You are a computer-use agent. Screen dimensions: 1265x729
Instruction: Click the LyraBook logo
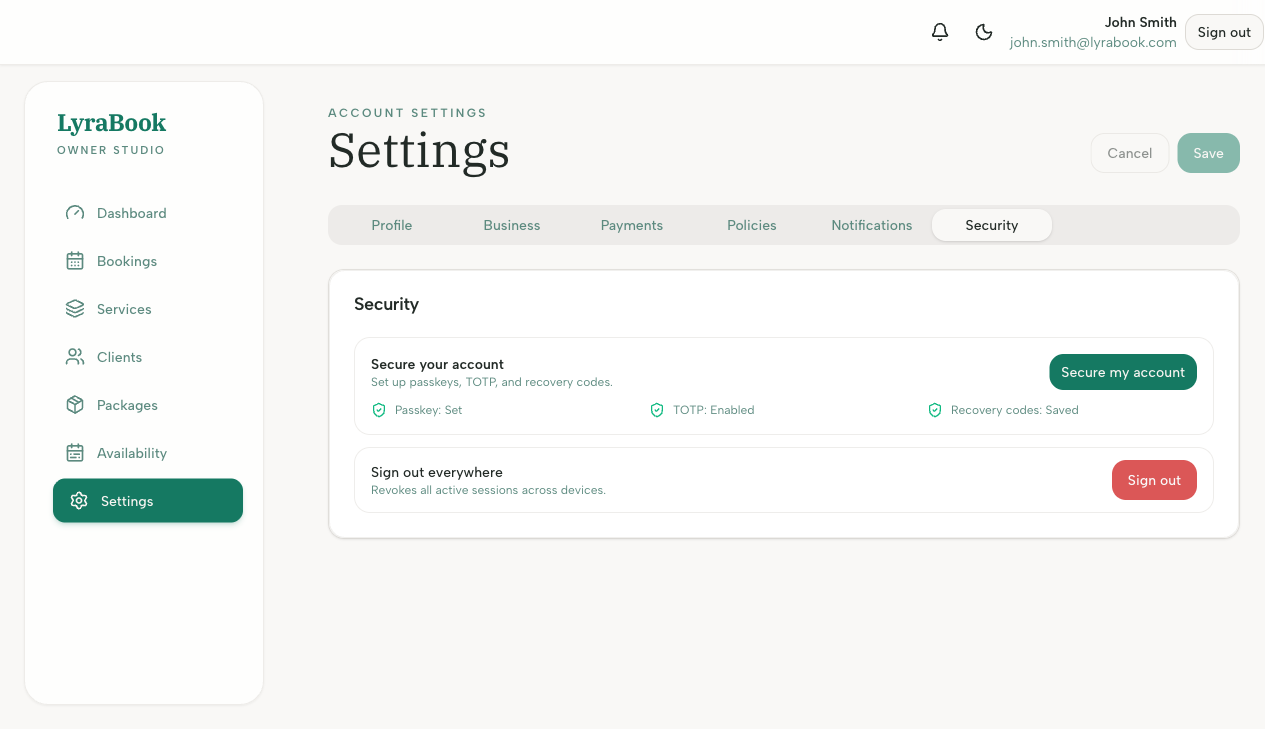tap(111, 122)
